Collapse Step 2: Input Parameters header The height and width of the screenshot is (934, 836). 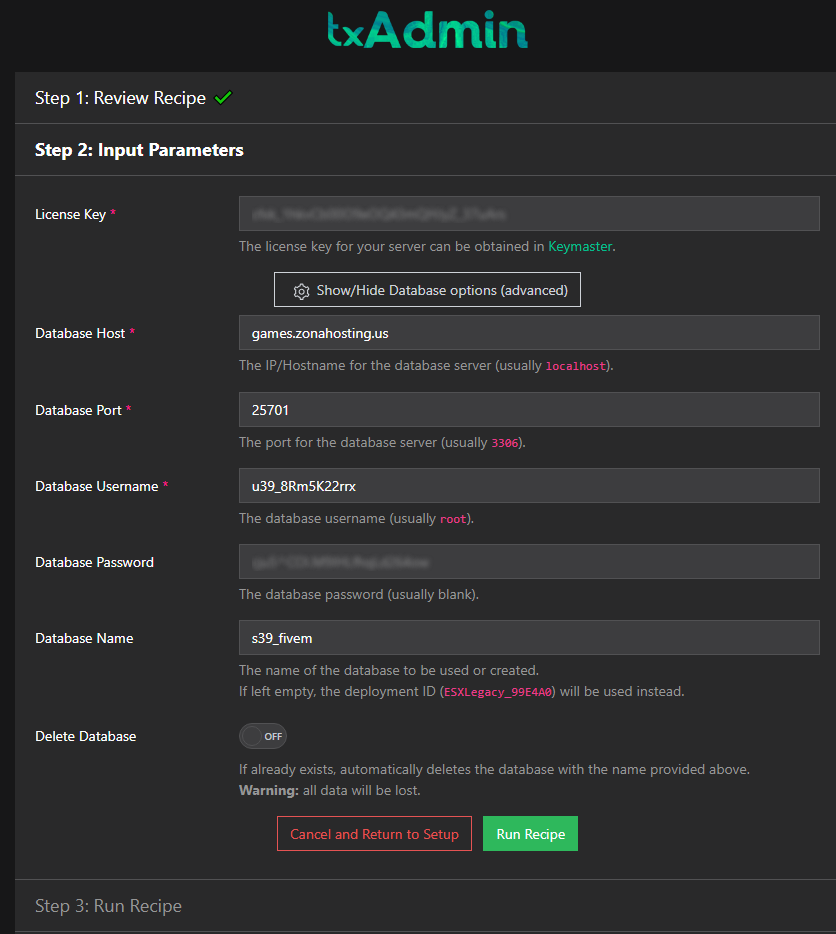[x=139, y=150]
